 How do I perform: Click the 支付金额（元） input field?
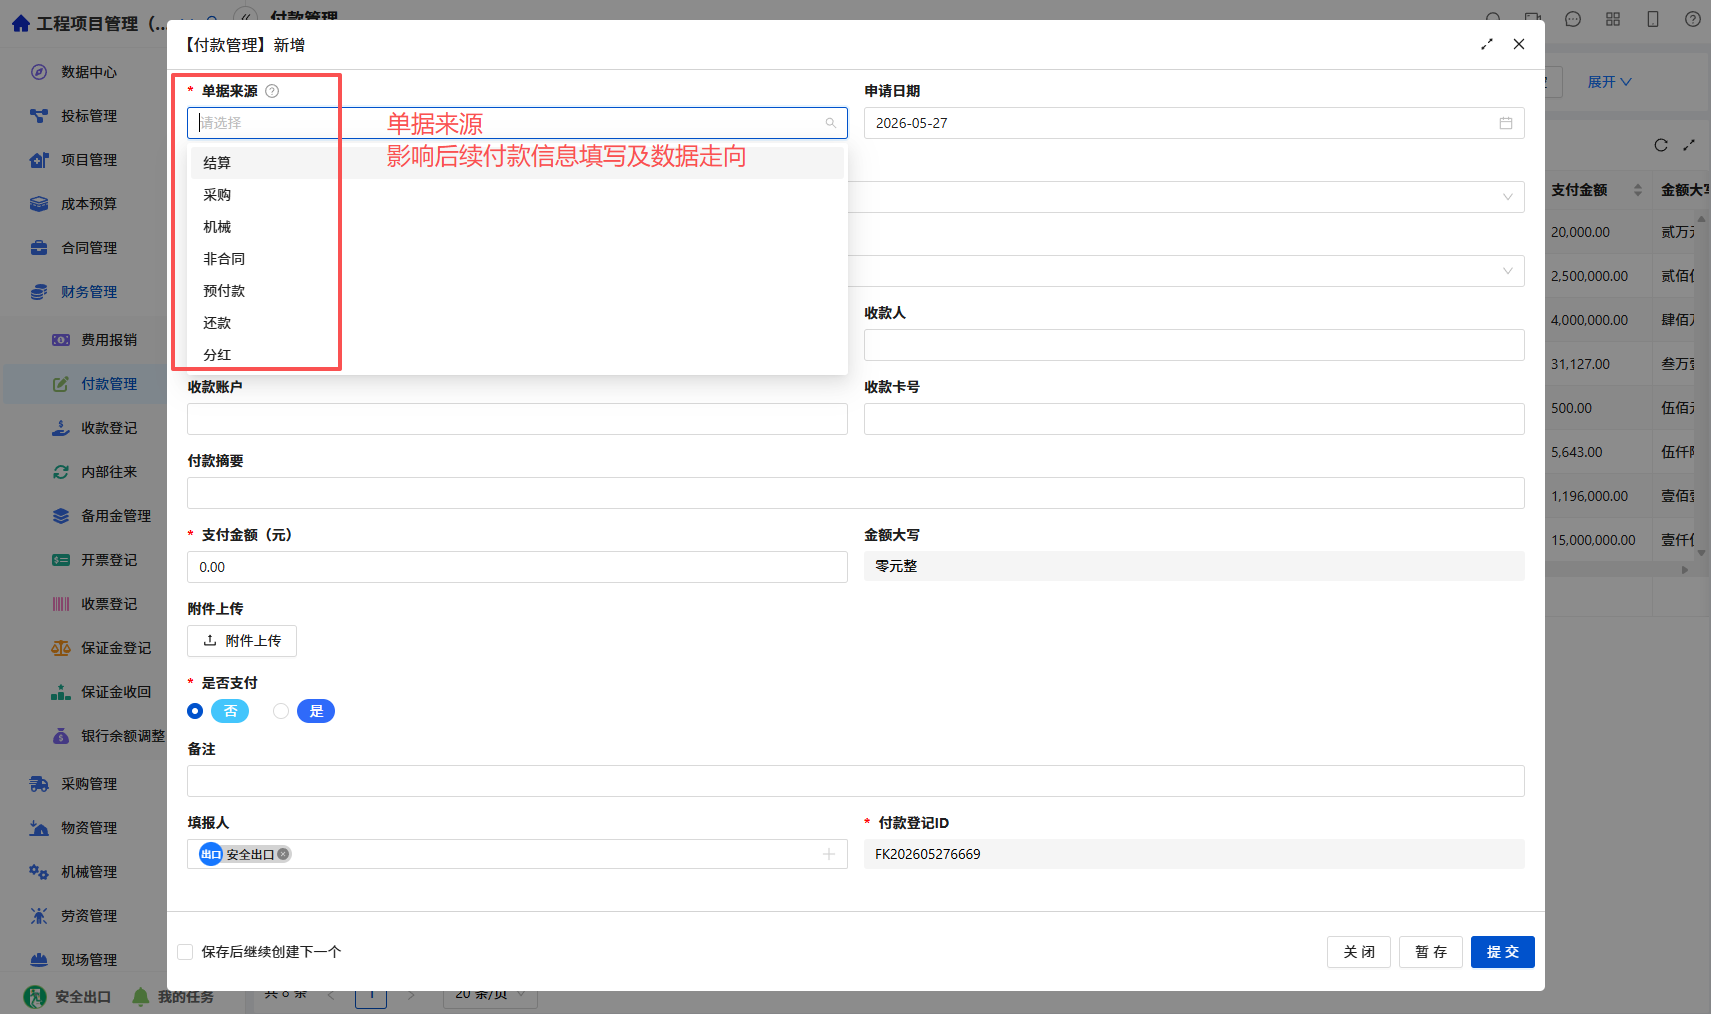(517, 567)
